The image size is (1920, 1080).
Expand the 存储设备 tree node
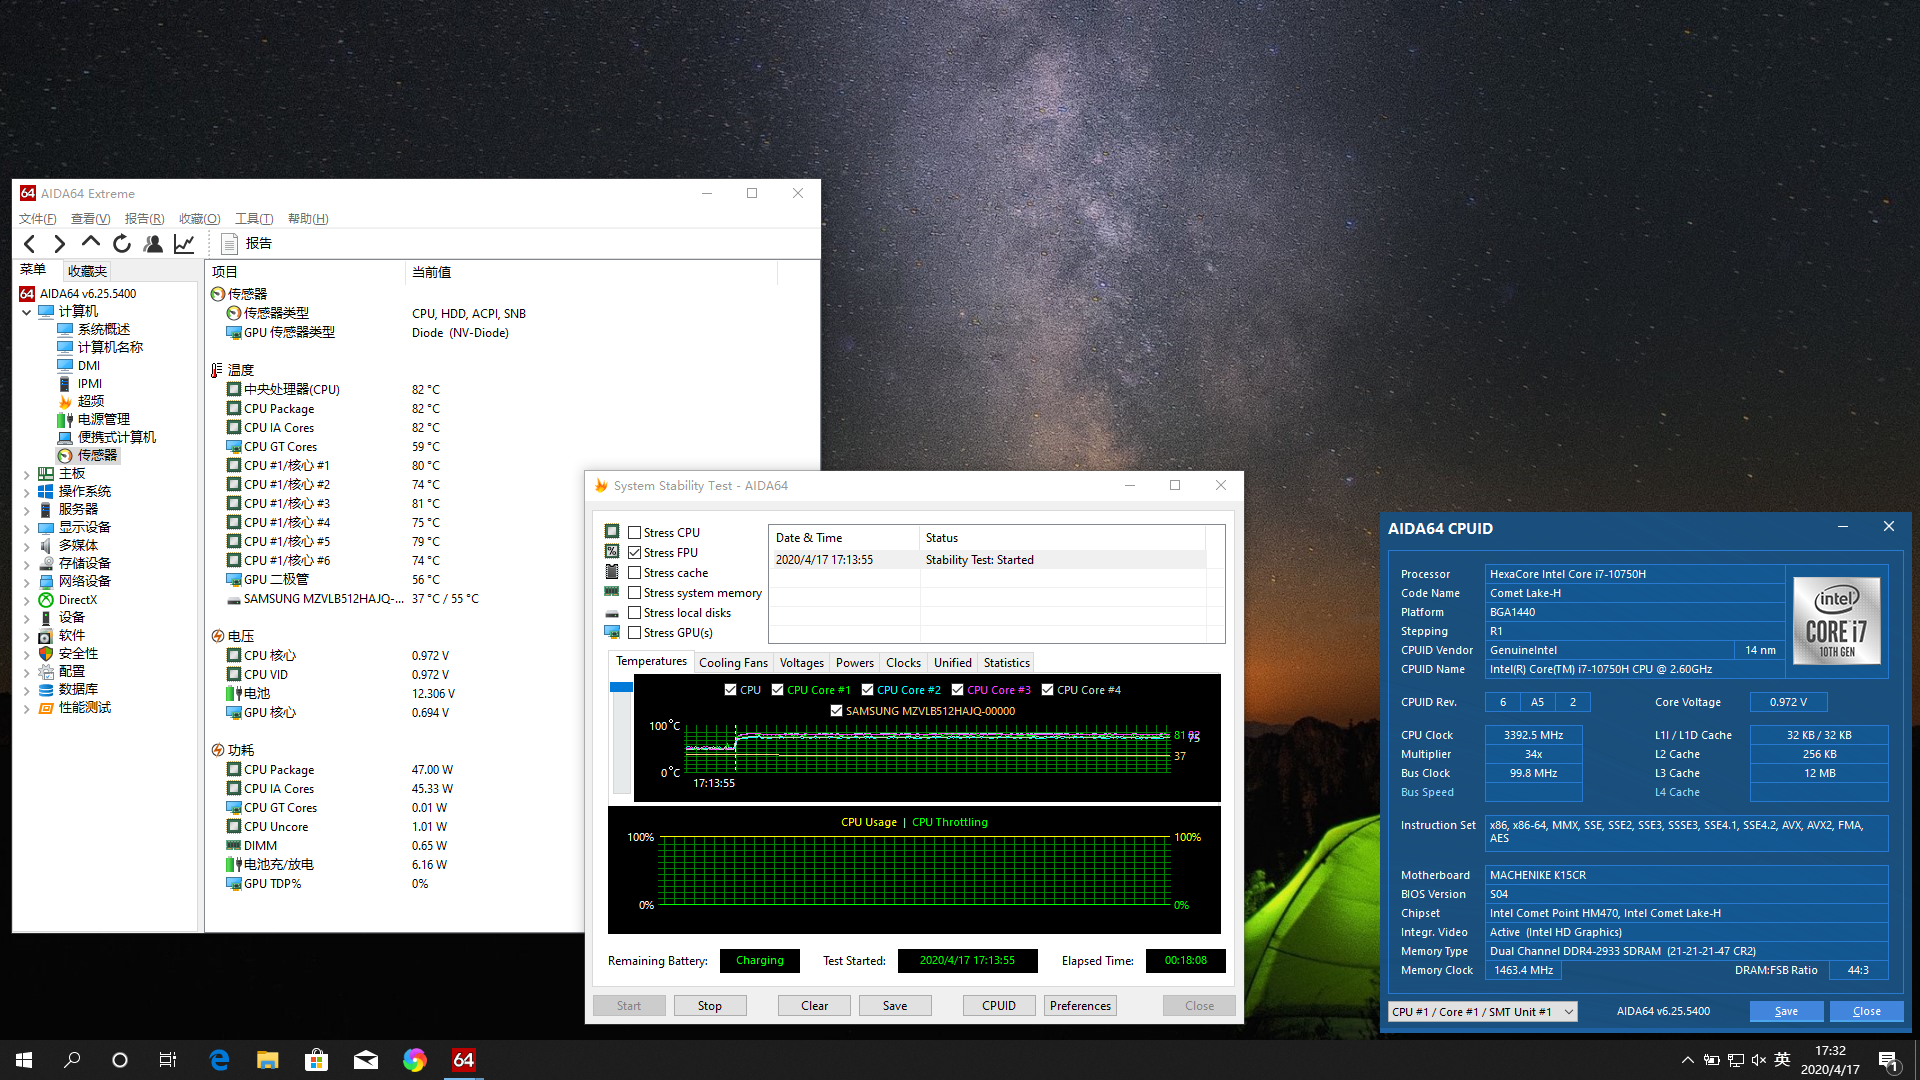27,564
